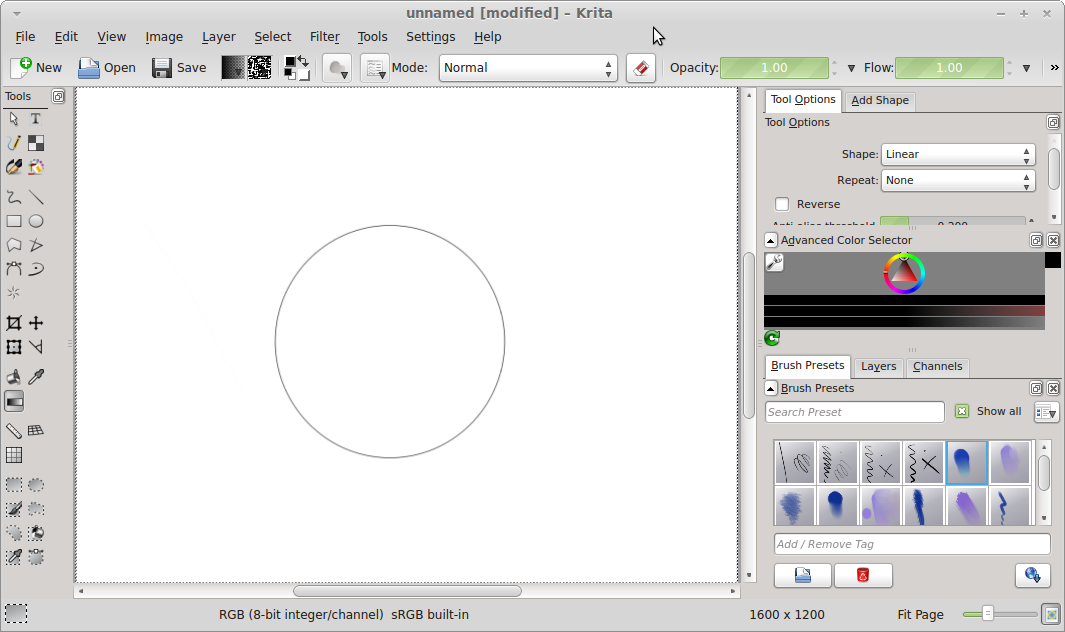Select the straight Line tool
The width and height of the screenshot is (1065, 632).
pyautogui.click(x=36, y=197)
